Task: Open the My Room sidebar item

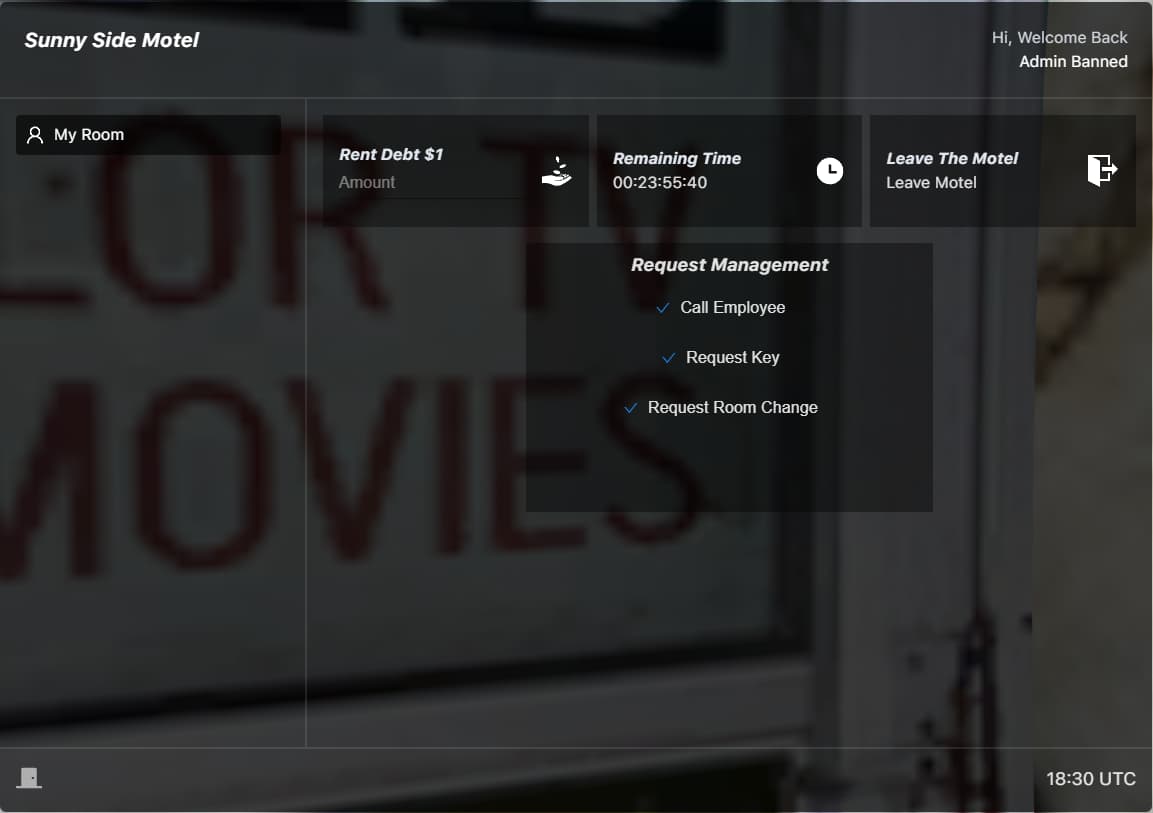Action: (x=148, y=135)
